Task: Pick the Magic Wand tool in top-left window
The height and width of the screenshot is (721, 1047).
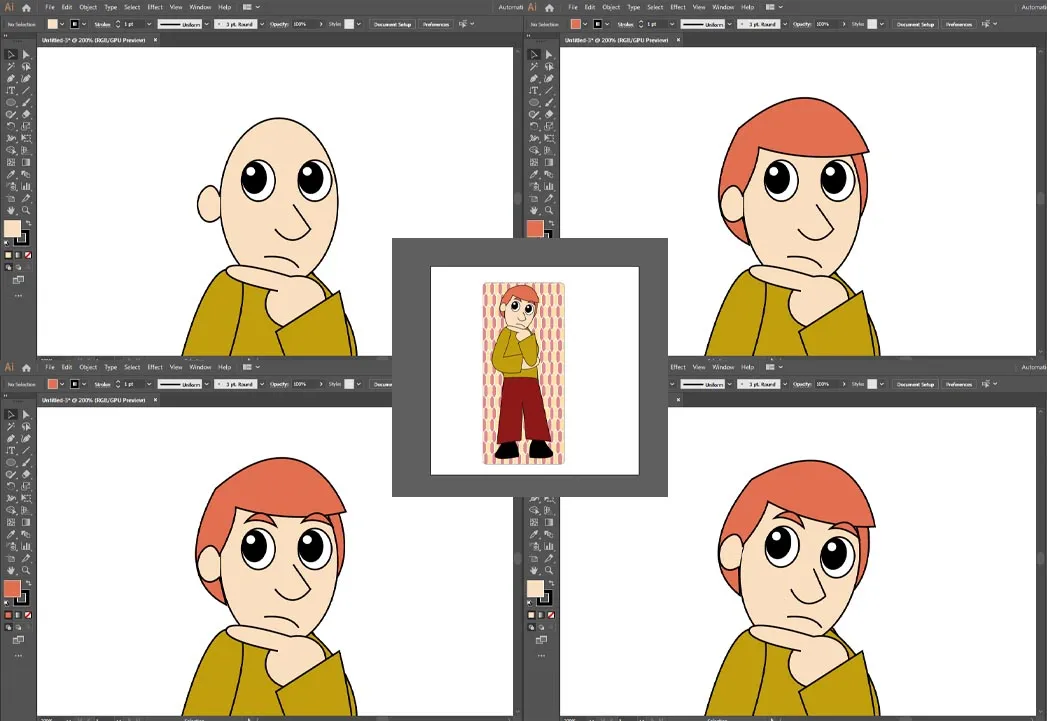Action: tap(11, 67)
